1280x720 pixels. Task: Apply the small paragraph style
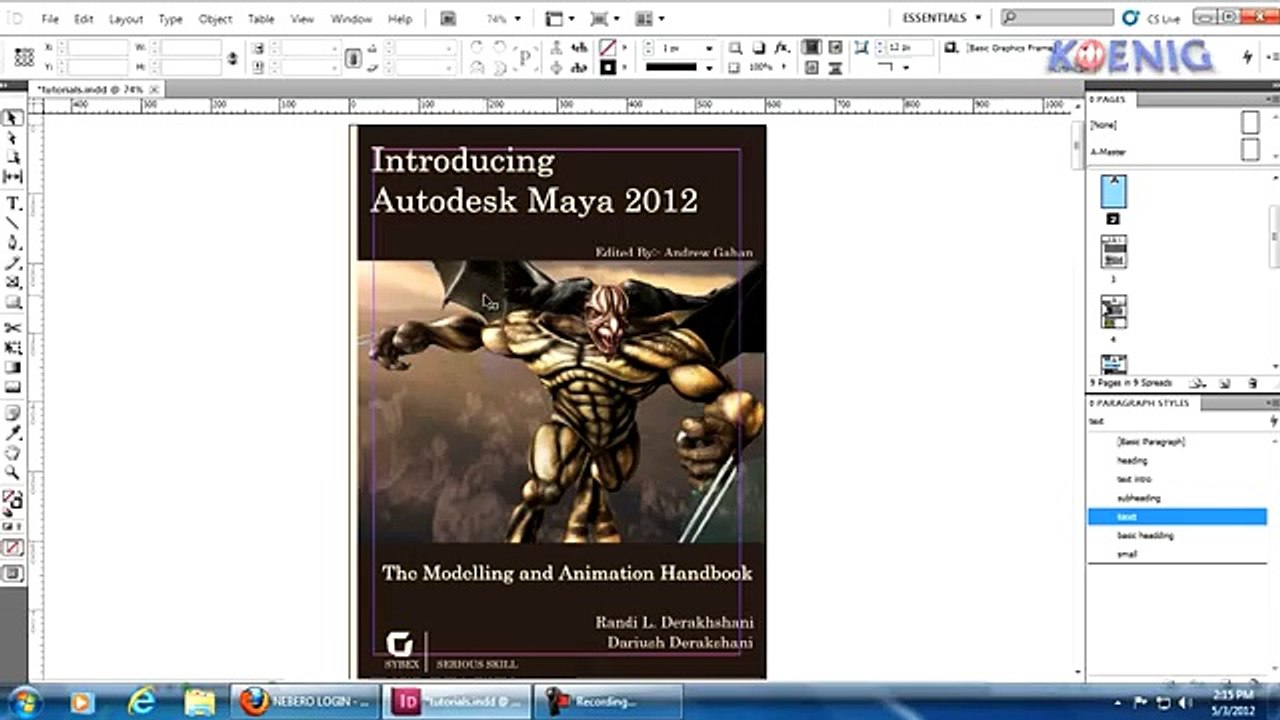point(1128,554)
